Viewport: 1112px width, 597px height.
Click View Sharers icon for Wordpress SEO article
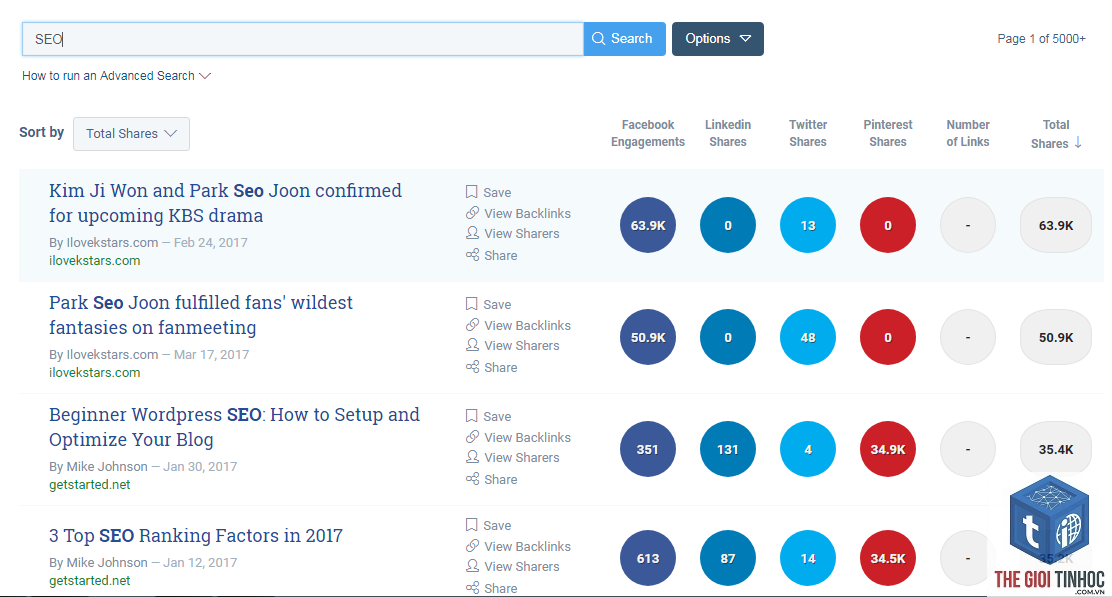pos(472,457)
